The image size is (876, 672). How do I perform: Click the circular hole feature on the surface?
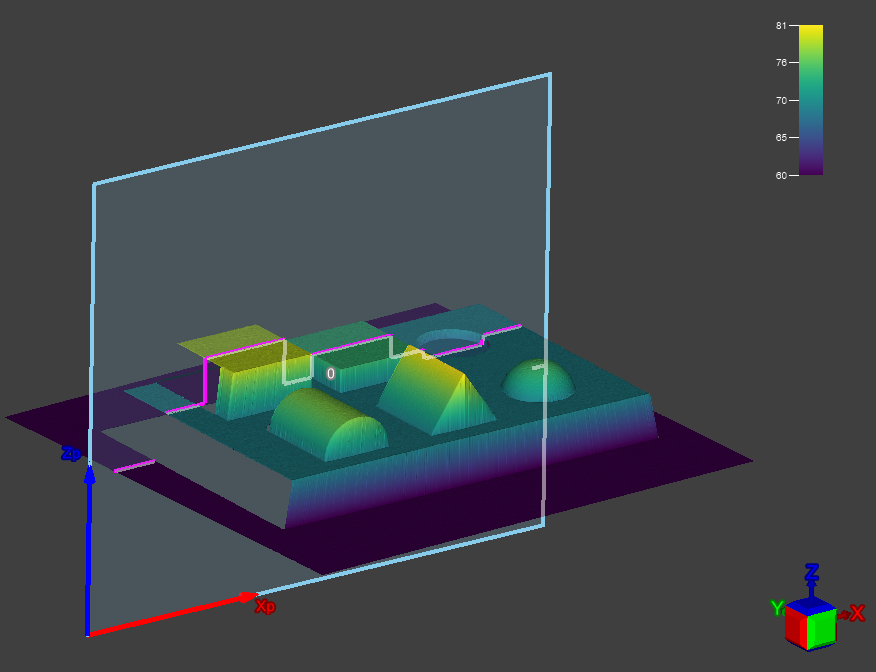tap(449, 342)
